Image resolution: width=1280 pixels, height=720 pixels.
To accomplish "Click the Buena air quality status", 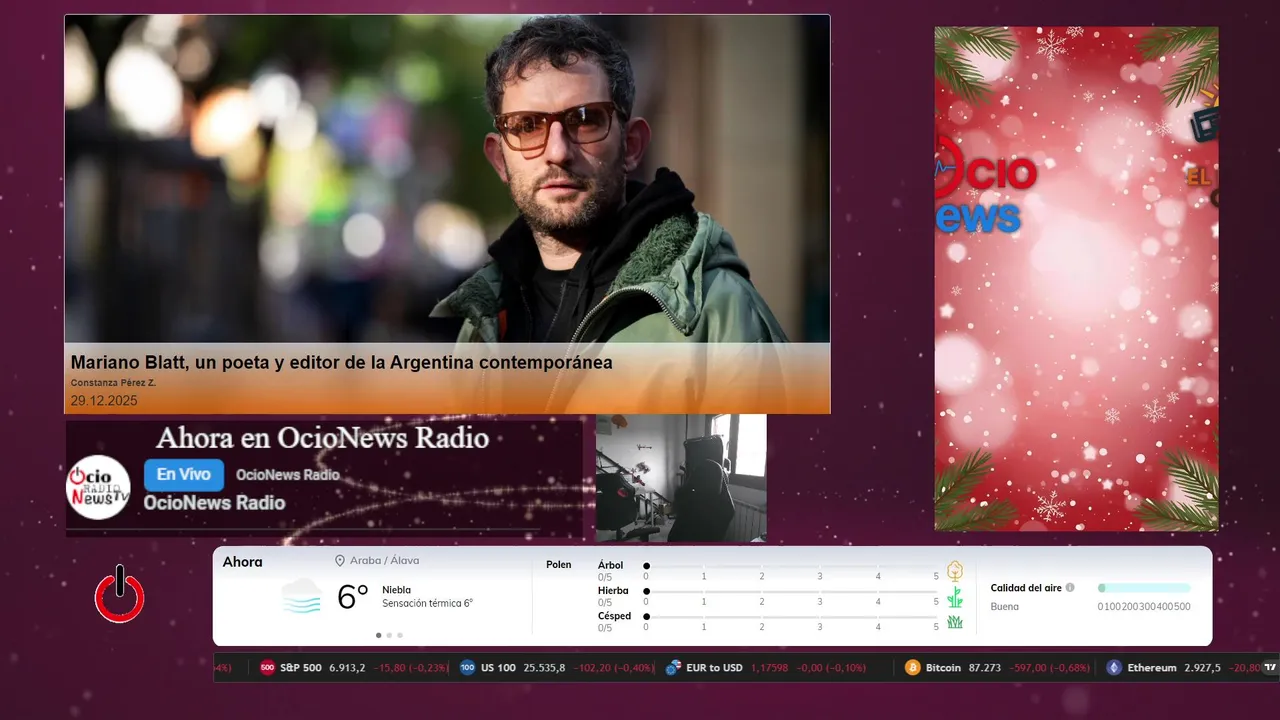I will 1005,606.
